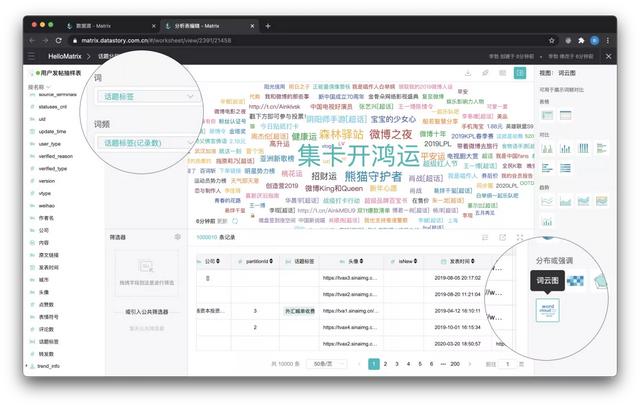The image size is (640, 407).
Task: Choose the fourth trend chart icon
Action: 602,201
